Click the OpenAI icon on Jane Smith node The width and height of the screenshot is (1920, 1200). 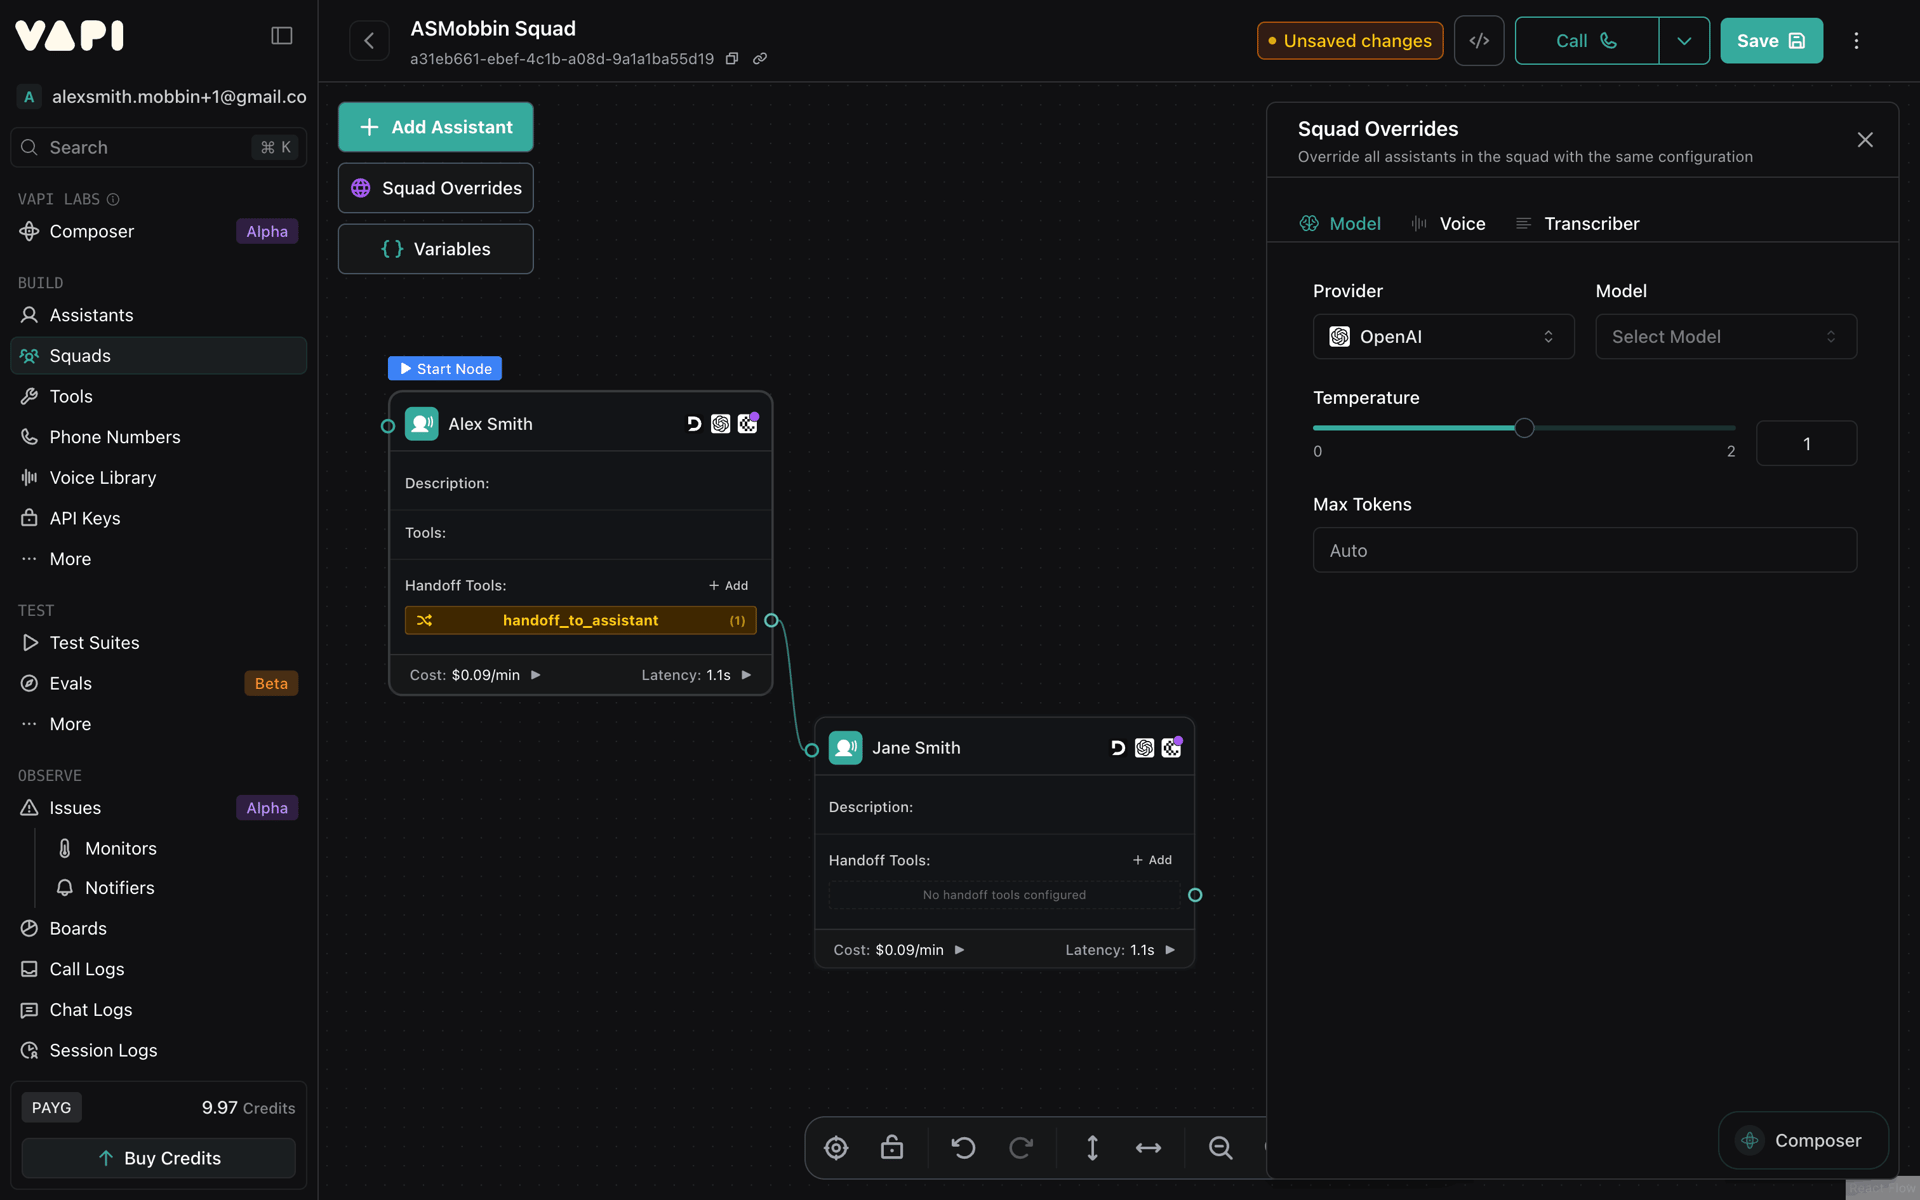tap(1144, 748)
